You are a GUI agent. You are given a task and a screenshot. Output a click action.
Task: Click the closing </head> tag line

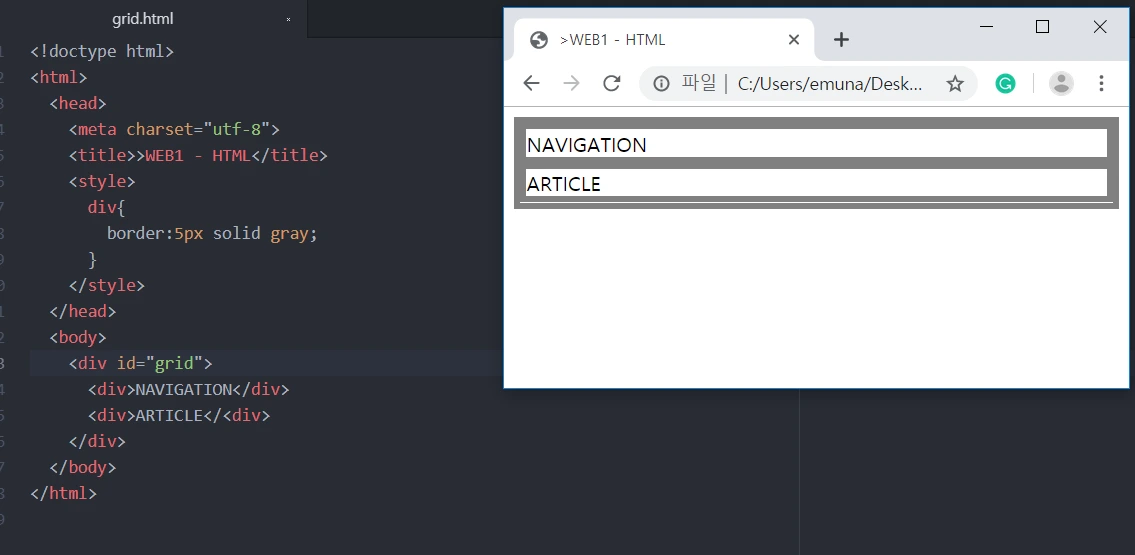pyautogui.click(x=83, y=311)
